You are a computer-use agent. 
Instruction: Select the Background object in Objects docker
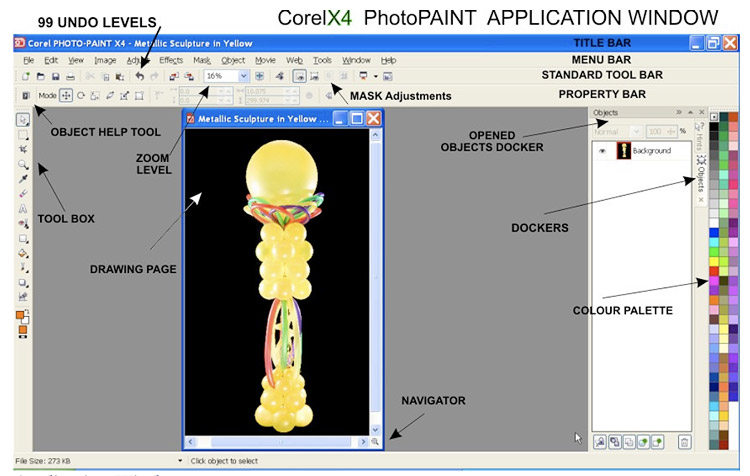point(651,151)
